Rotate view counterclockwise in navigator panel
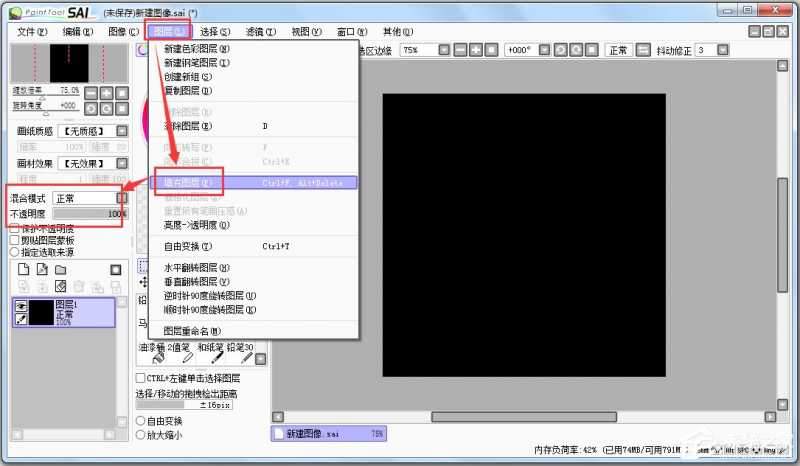The image size is (800, 466). (91, 109)
